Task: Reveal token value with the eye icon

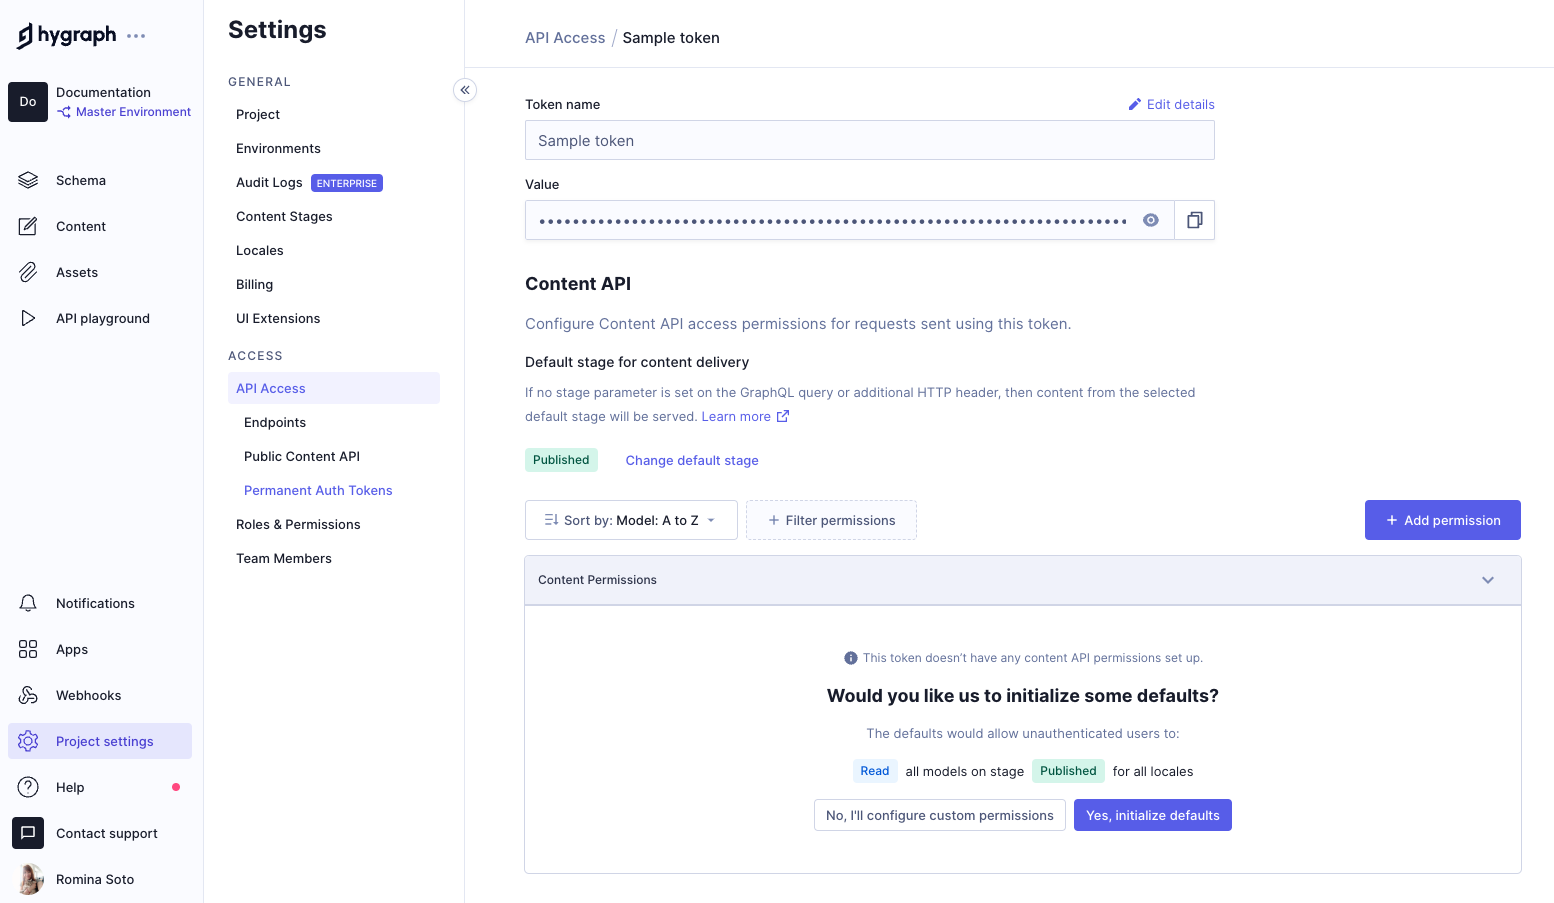Action: 1151,220
